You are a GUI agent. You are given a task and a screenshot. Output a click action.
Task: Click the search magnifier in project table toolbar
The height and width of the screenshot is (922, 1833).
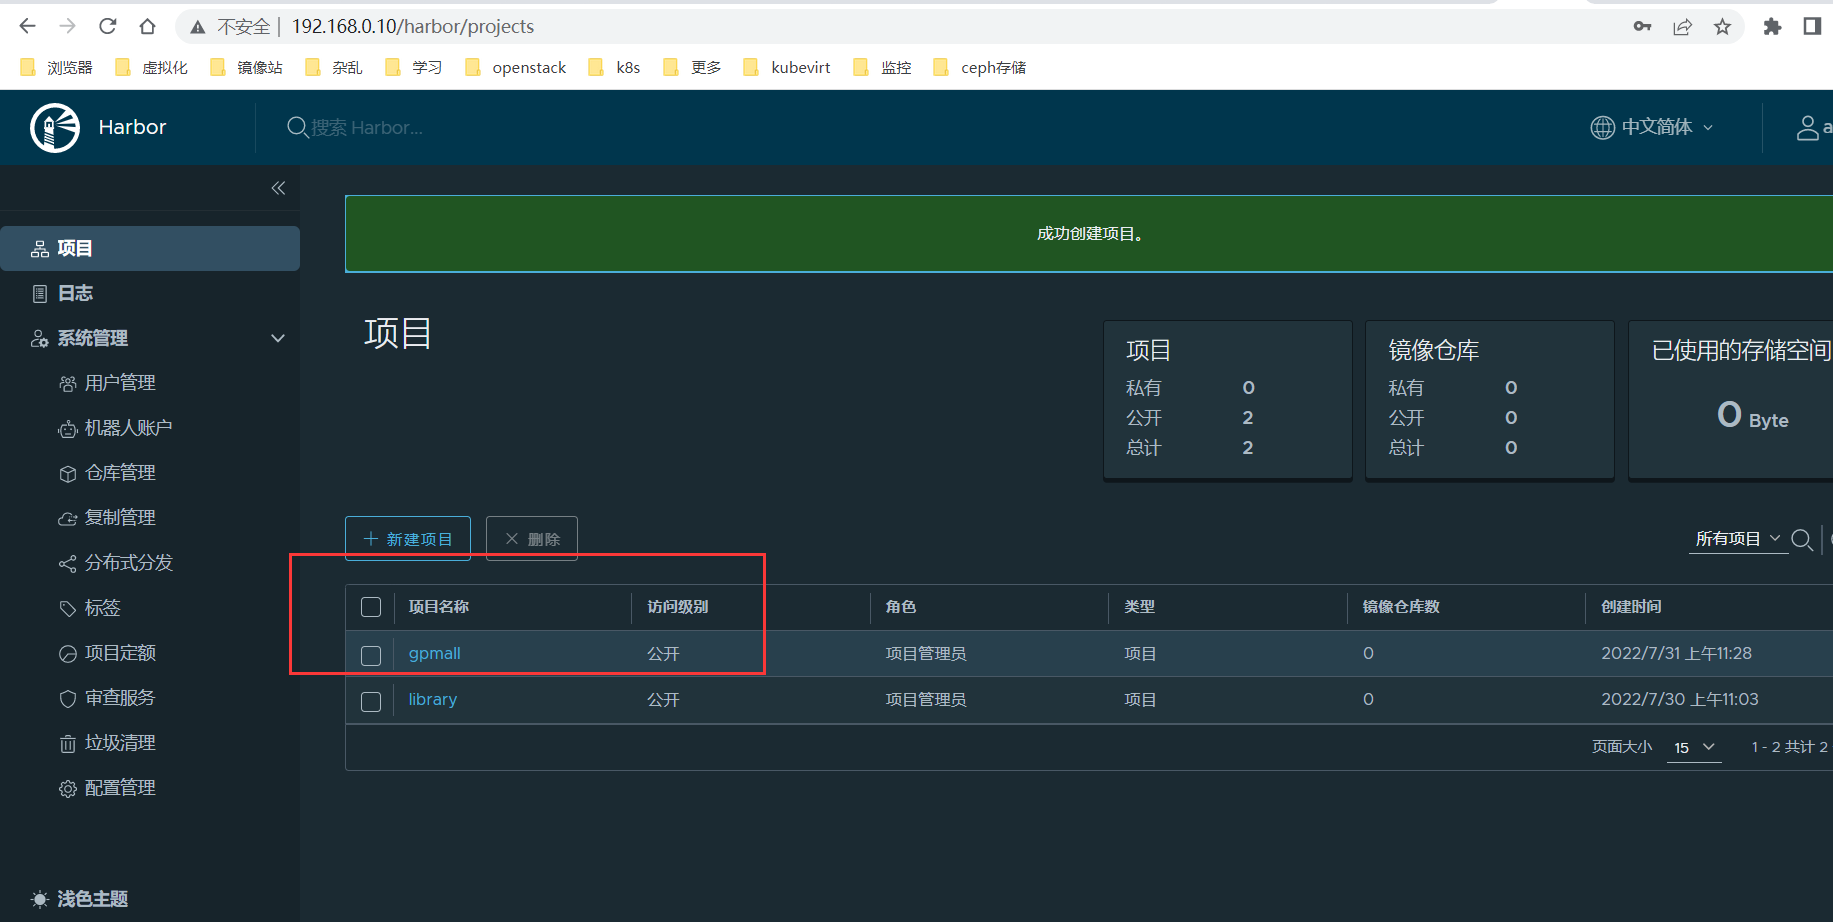pyautogui.click(x=1802, y=540)
